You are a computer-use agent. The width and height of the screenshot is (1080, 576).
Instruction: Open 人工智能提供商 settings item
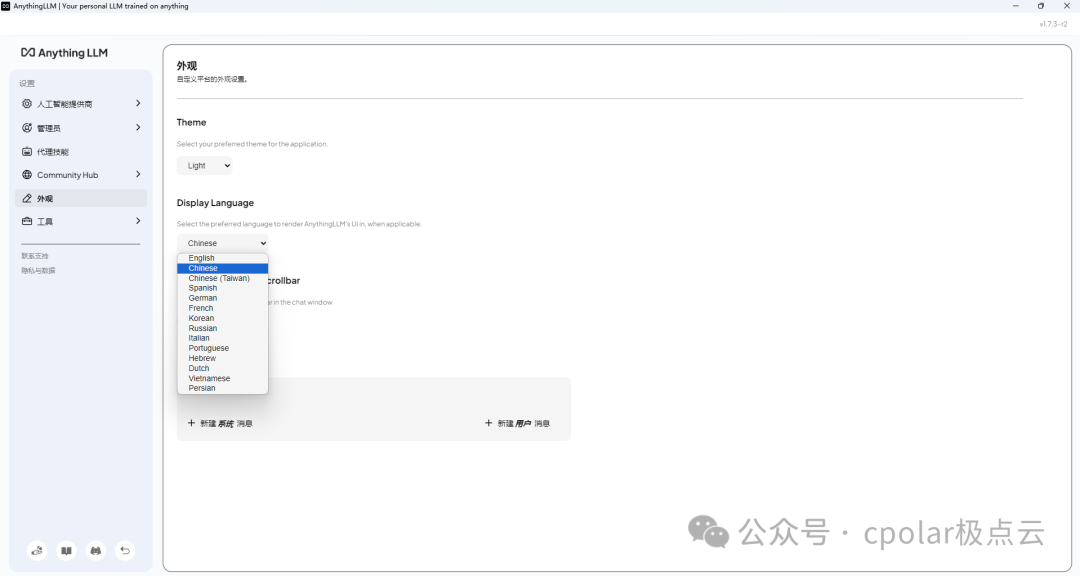[81, 103]
